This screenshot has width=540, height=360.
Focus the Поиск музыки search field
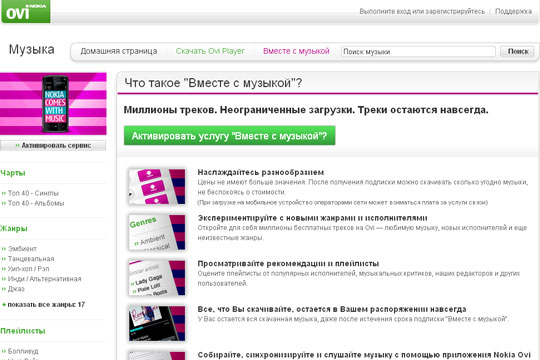click(418, 51)
